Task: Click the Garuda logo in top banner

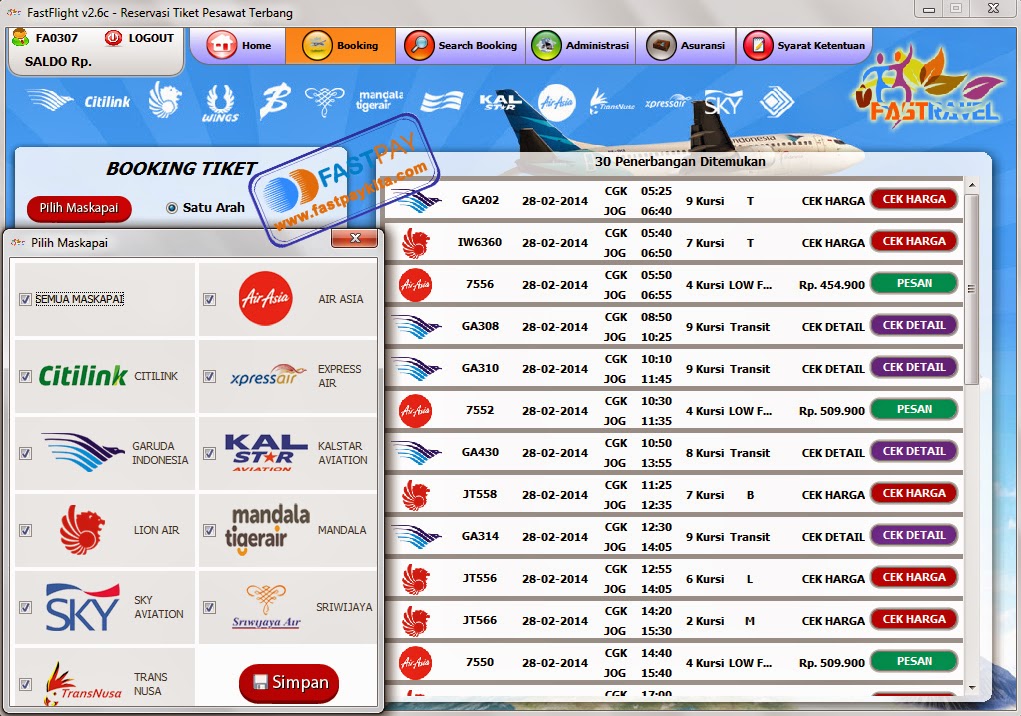Action: (49, 100)
